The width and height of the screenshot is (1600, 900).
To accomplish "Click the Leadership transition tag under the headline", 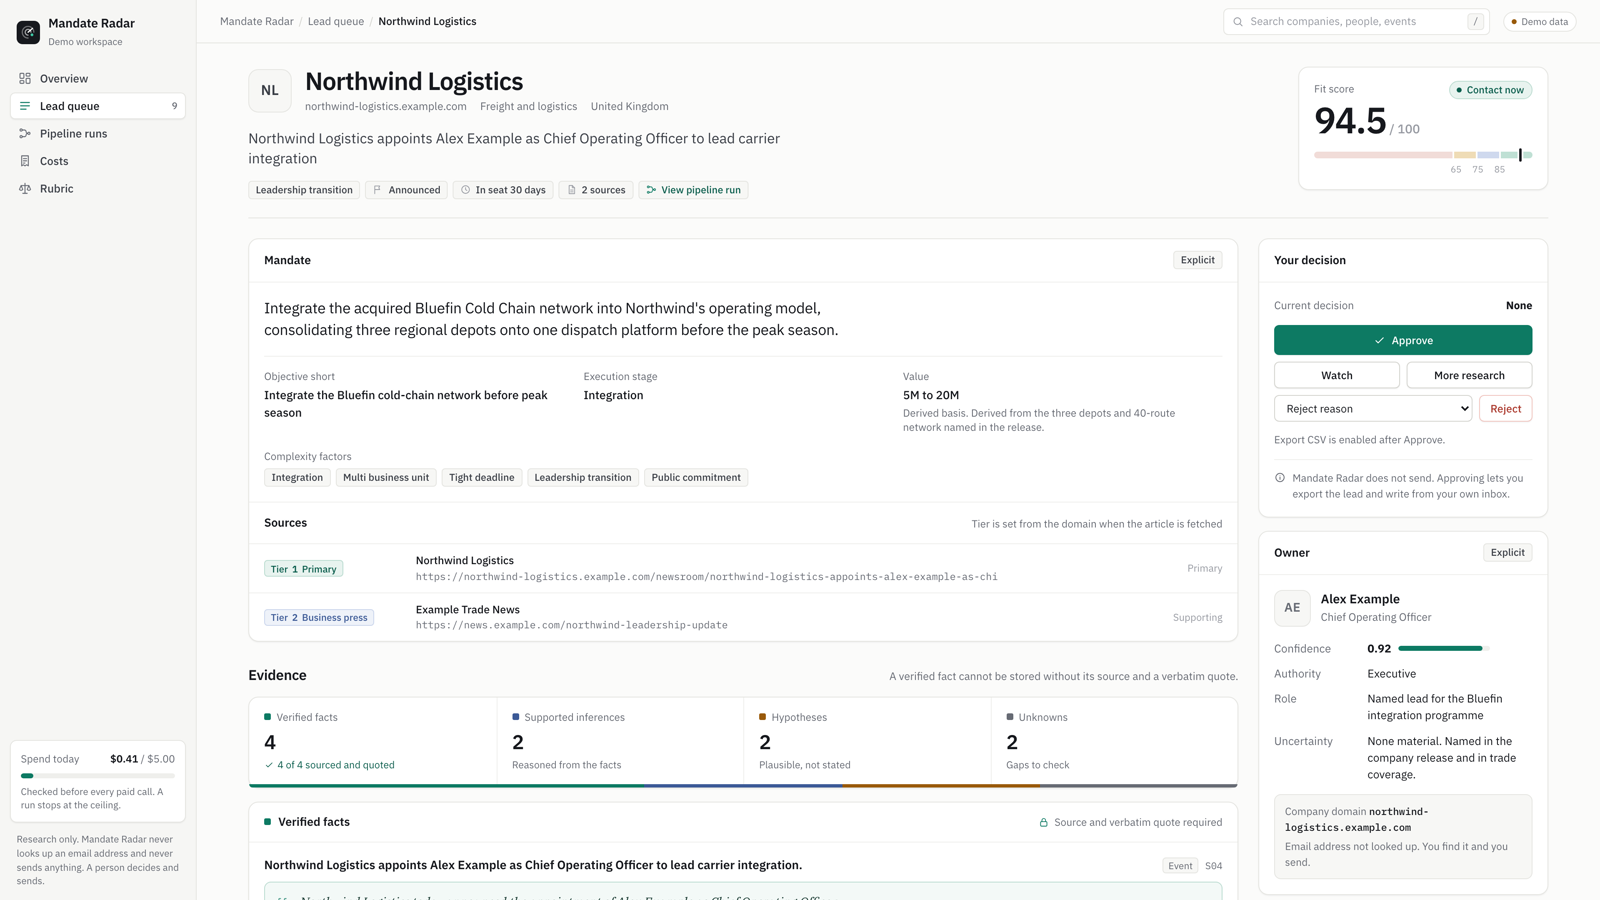I will tap(304, 190).
